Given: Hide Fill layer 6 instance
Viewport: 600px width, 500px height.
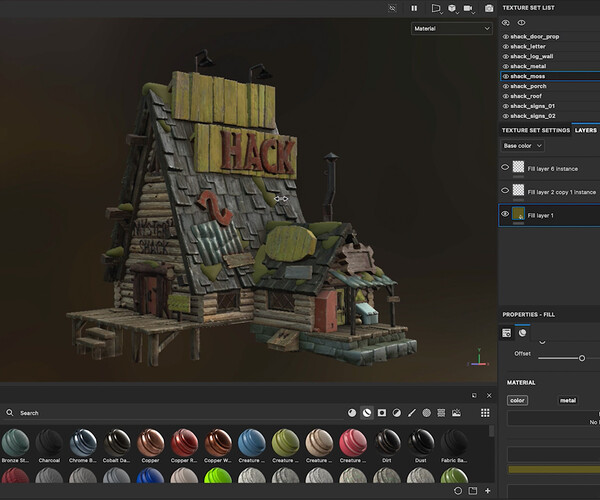Looking at the screenshot, I should click(x=505, y=167).
